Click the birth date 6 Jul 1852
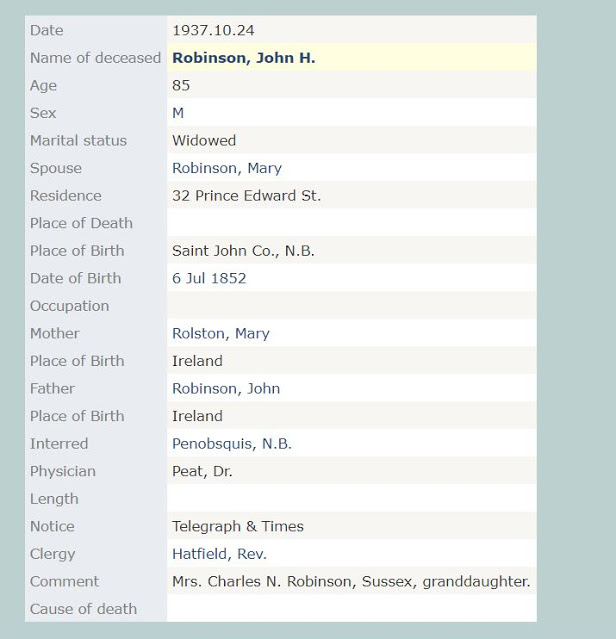The width and height of the screenshot is (616, 639). [x=209, y=278]
